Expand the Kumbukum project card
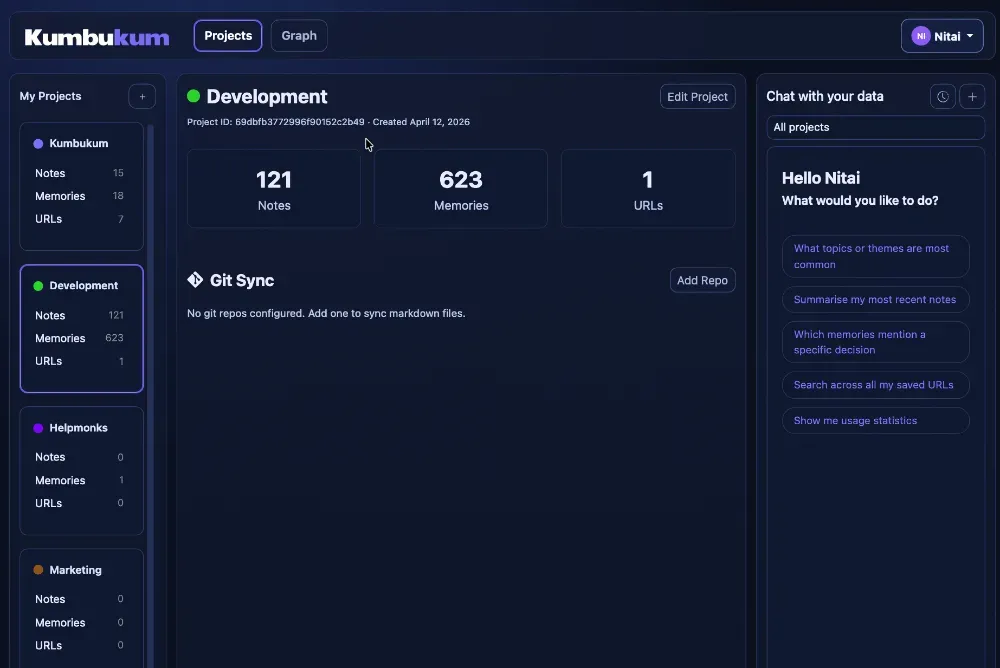The image size is (1000, 668). [81, 143]
